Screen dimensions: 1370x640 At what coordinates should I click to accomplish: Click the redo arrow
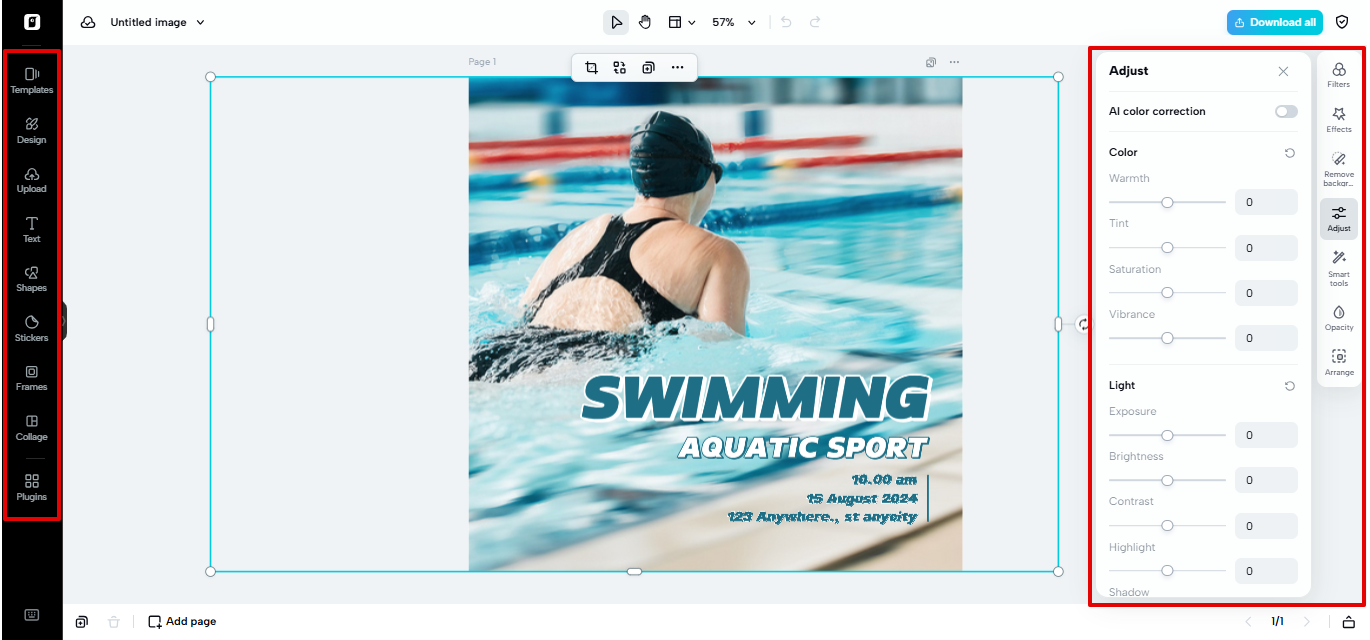tap(815, 22)
